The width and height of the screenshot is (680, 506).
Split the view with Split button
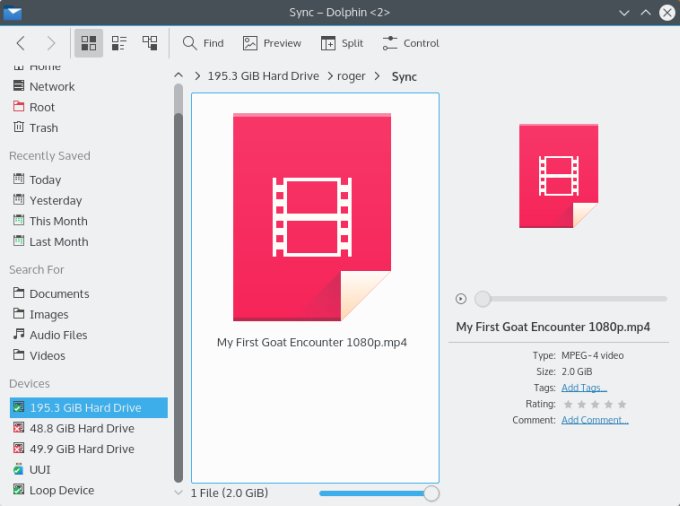(341, 43)
